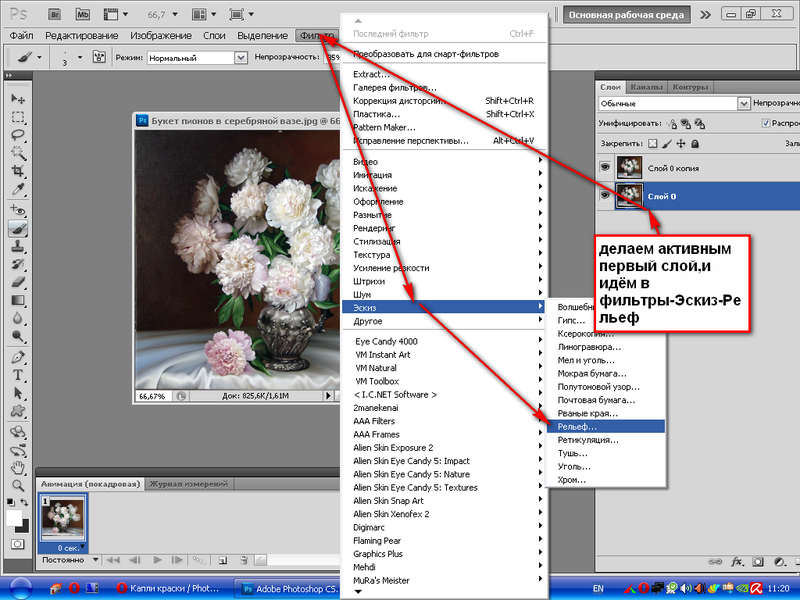Select the Custom Shape tool
The width and height of the screenshot is (800, 600).
18,411
